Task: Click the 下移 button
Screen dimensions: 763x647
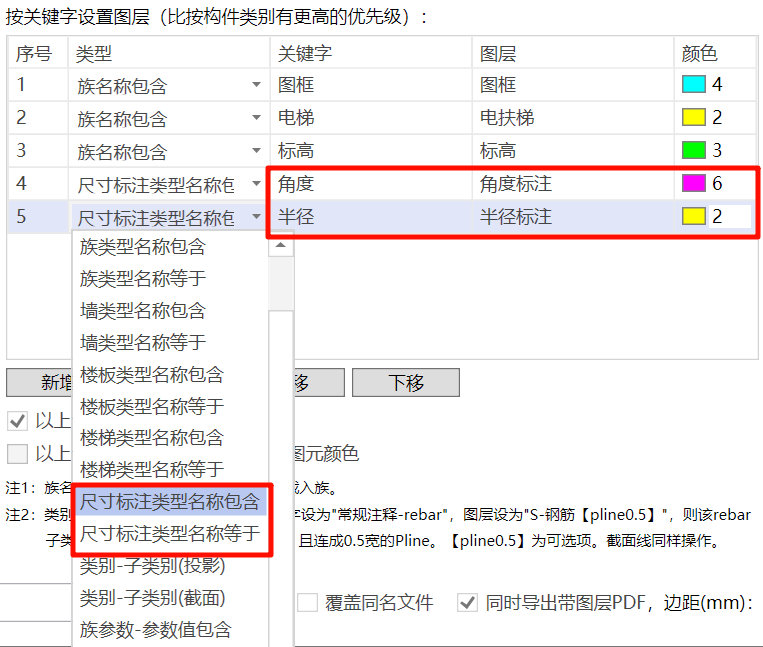Action: (405, 383)
